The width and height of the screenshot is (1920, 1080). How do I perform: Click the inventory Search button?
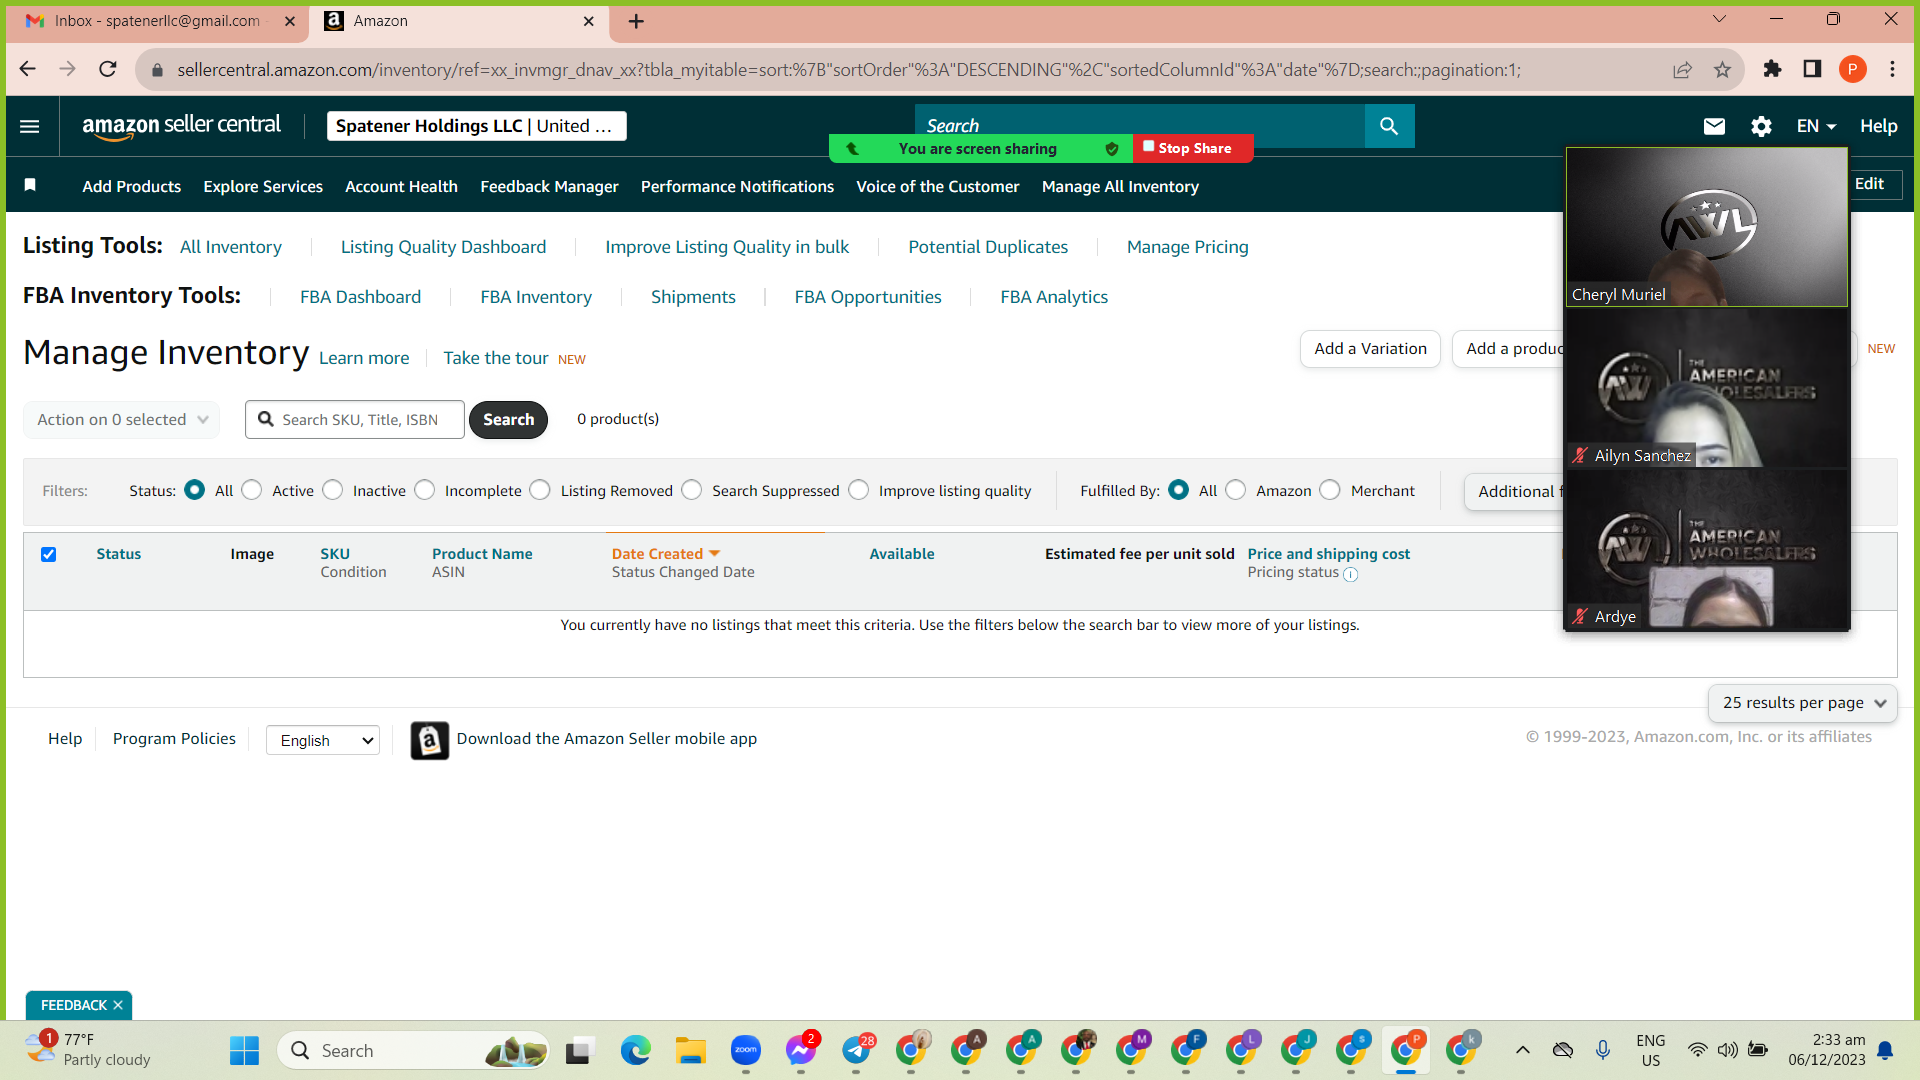coord(508,420)
